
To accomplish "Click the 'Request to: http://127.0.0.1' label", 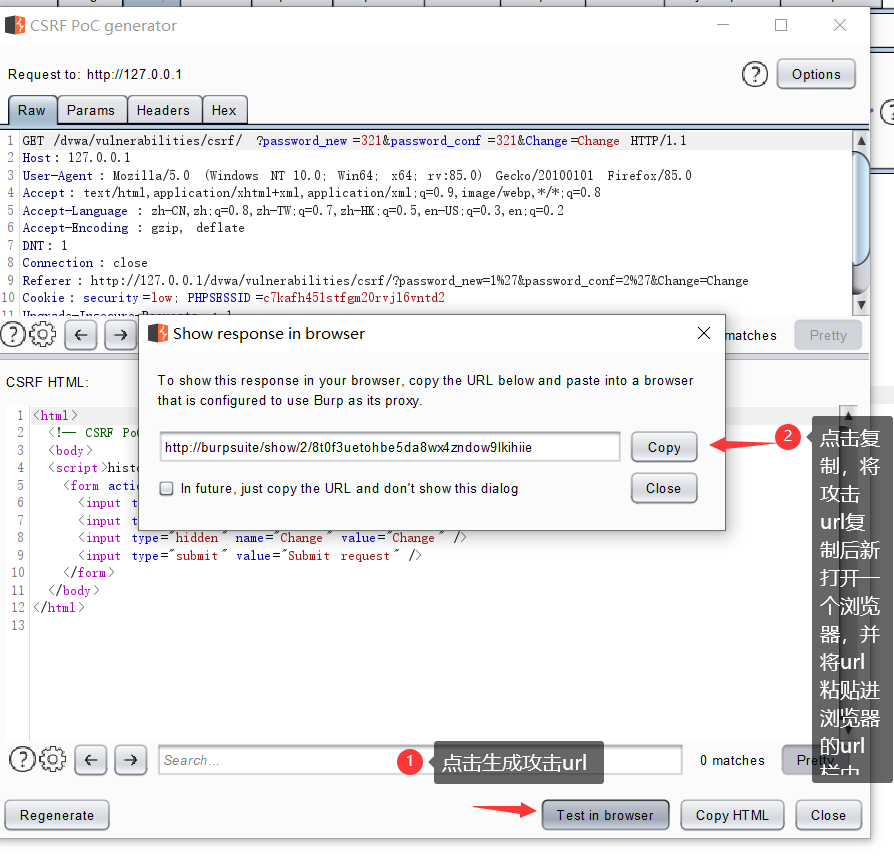I will point(95,74).
